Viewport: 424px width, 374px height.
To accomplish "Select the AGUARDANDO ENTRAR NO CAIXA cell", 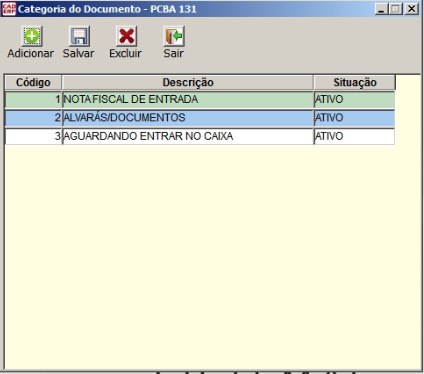I will tap(188, 136).
